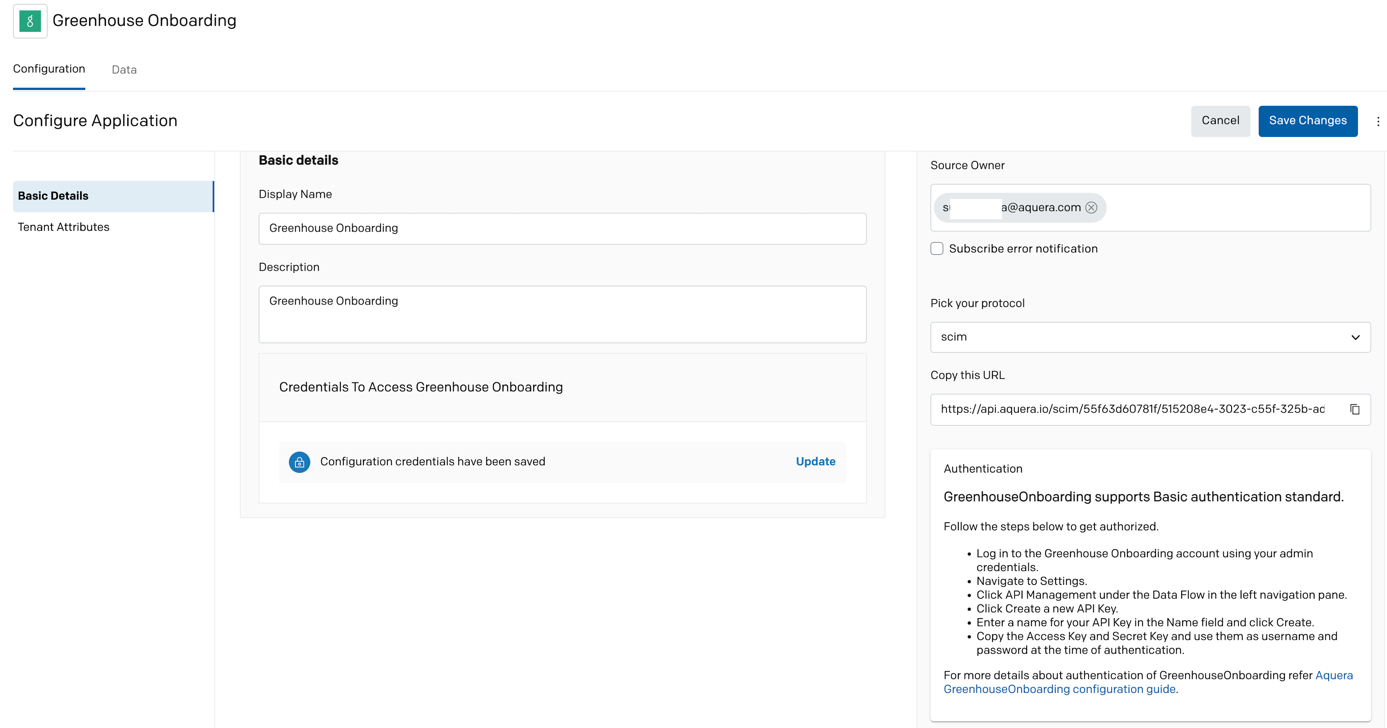This screenshot has width=1387, height=728.
Task: Remove the aquera.com source owner chip
Action: (x=1091, y=208)
